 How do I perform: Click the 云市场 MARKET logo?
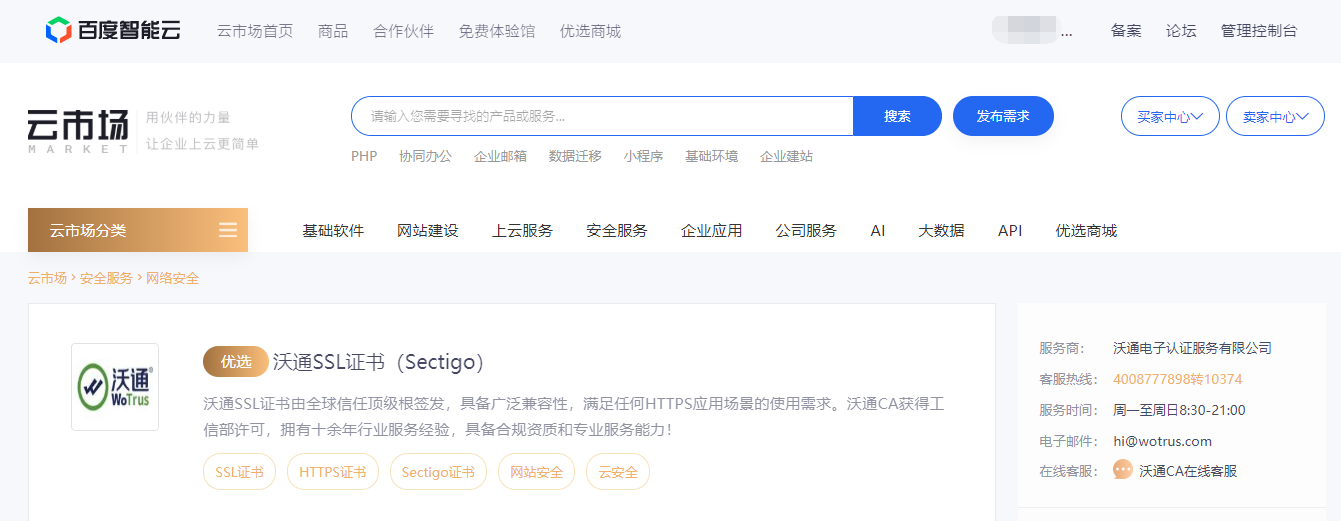coord(79,131)
